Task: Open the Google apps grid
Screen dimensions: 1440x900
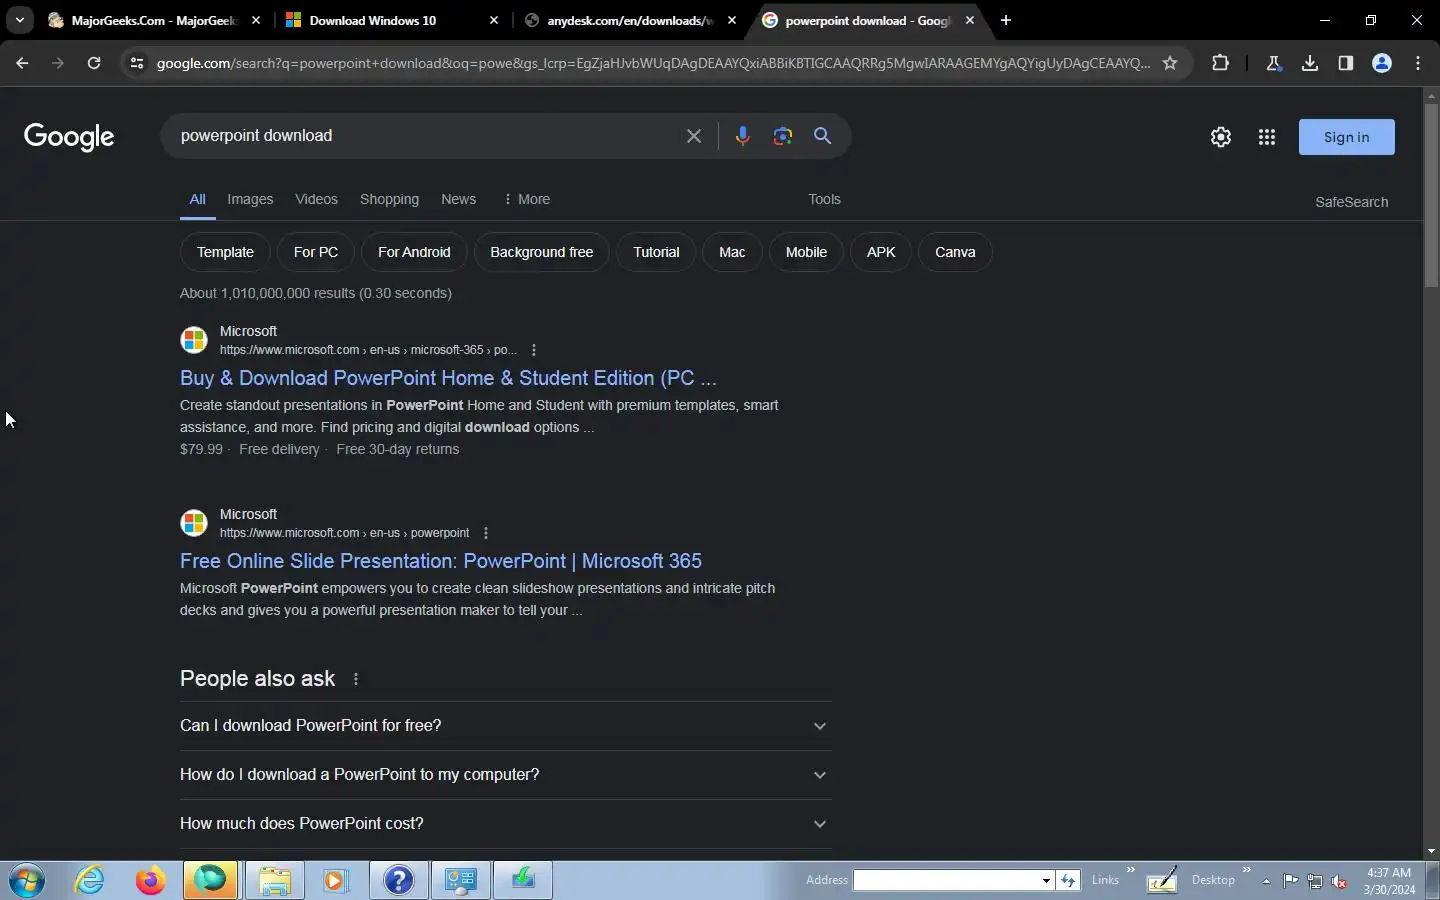Action: 1267,137
